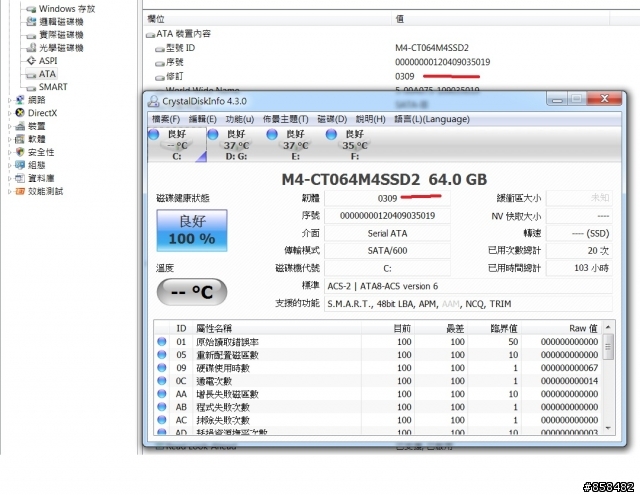Click status orb of attribute 05 row
Screen dimensions: 640x495
(162, 355)
